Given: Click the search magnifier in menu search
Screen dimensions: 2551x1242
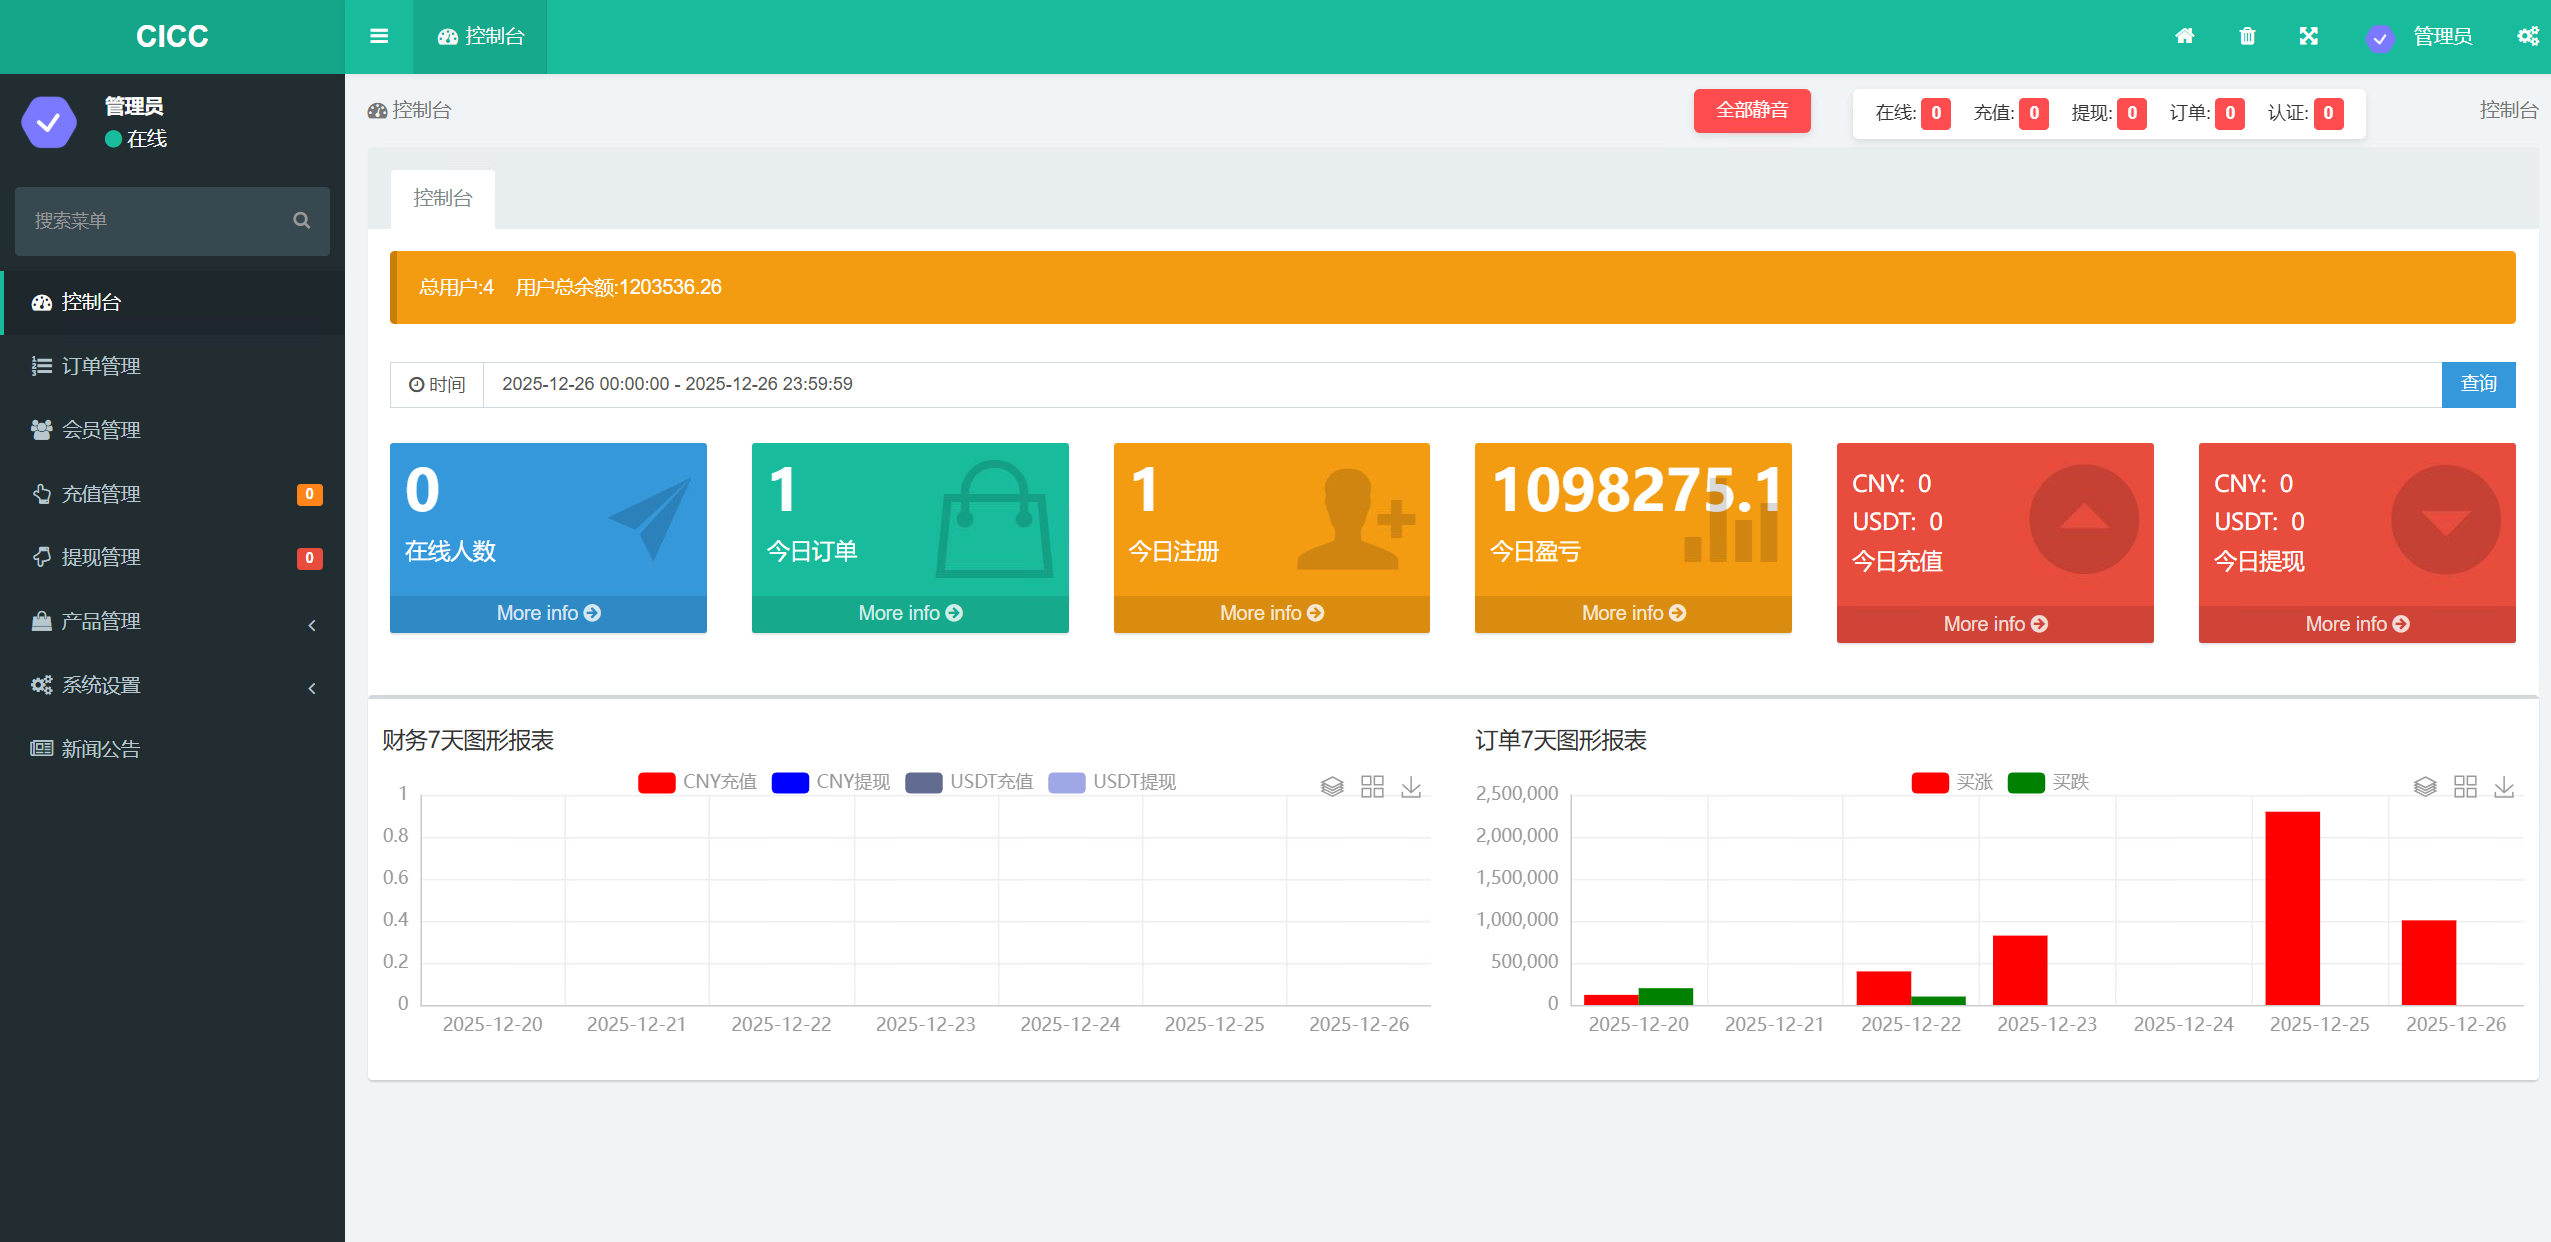Looking at the screenshot, I should click(x=301, y=220).
